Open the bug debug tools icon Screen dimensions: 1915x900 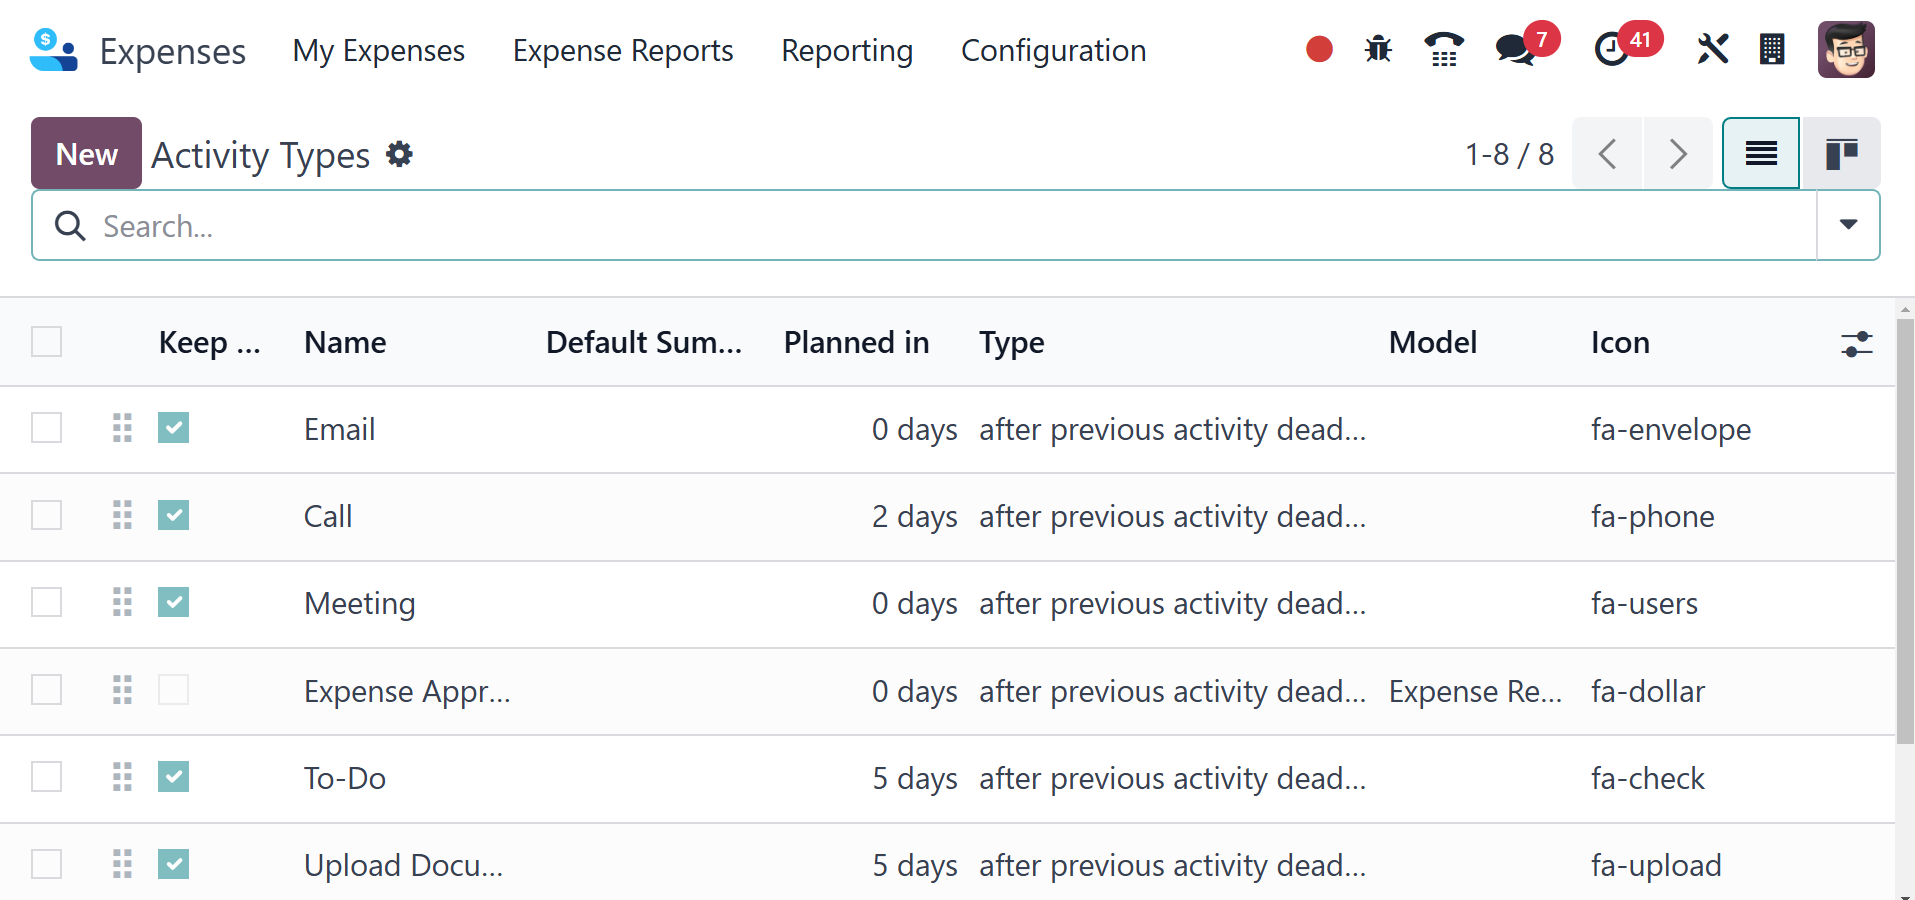[1378, 49]
